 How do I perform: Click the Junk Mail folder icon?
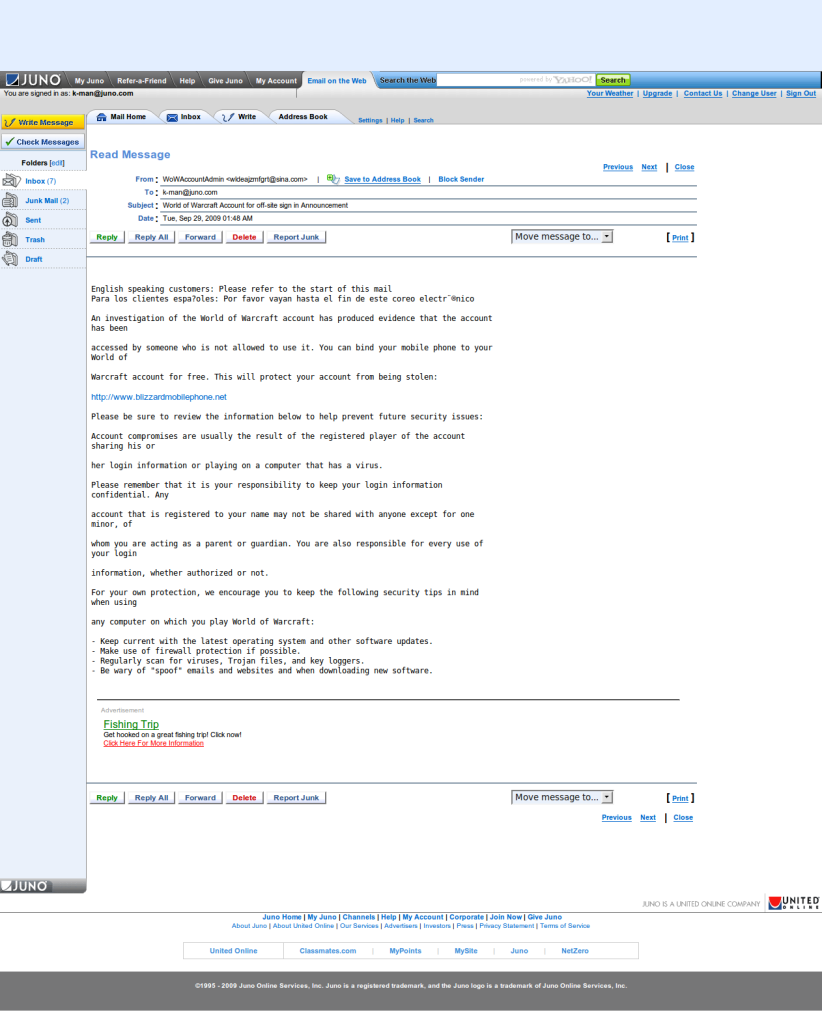(11, 201)
